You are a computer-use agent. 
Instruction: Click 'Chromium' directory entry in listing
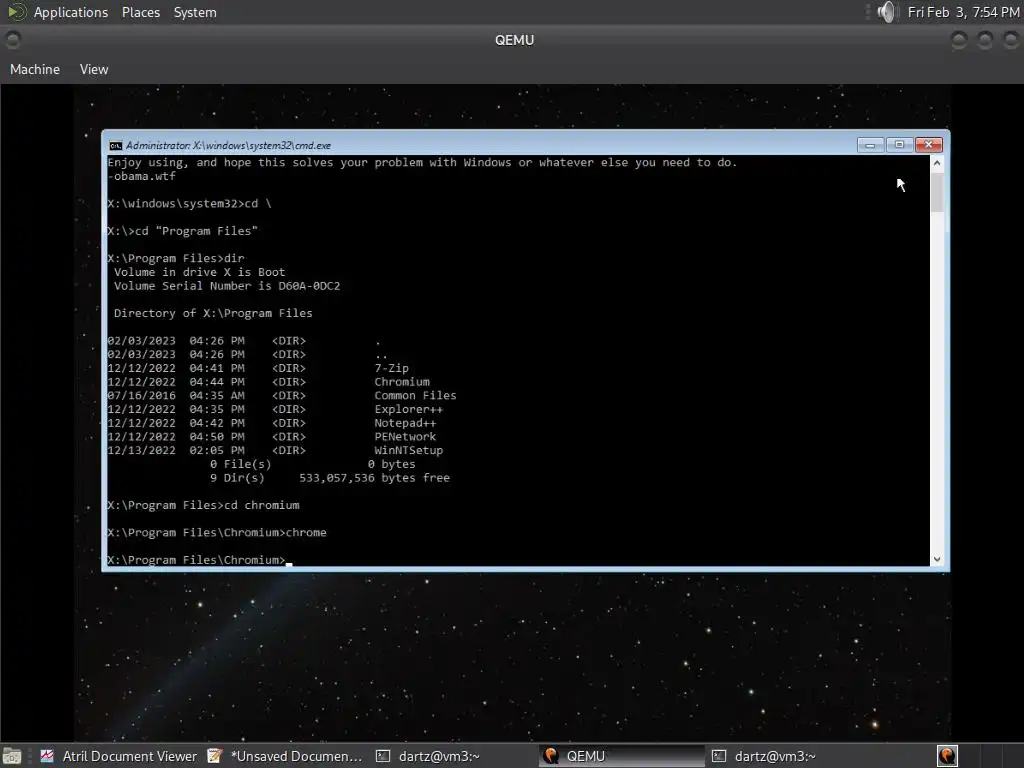click(402, 382)
